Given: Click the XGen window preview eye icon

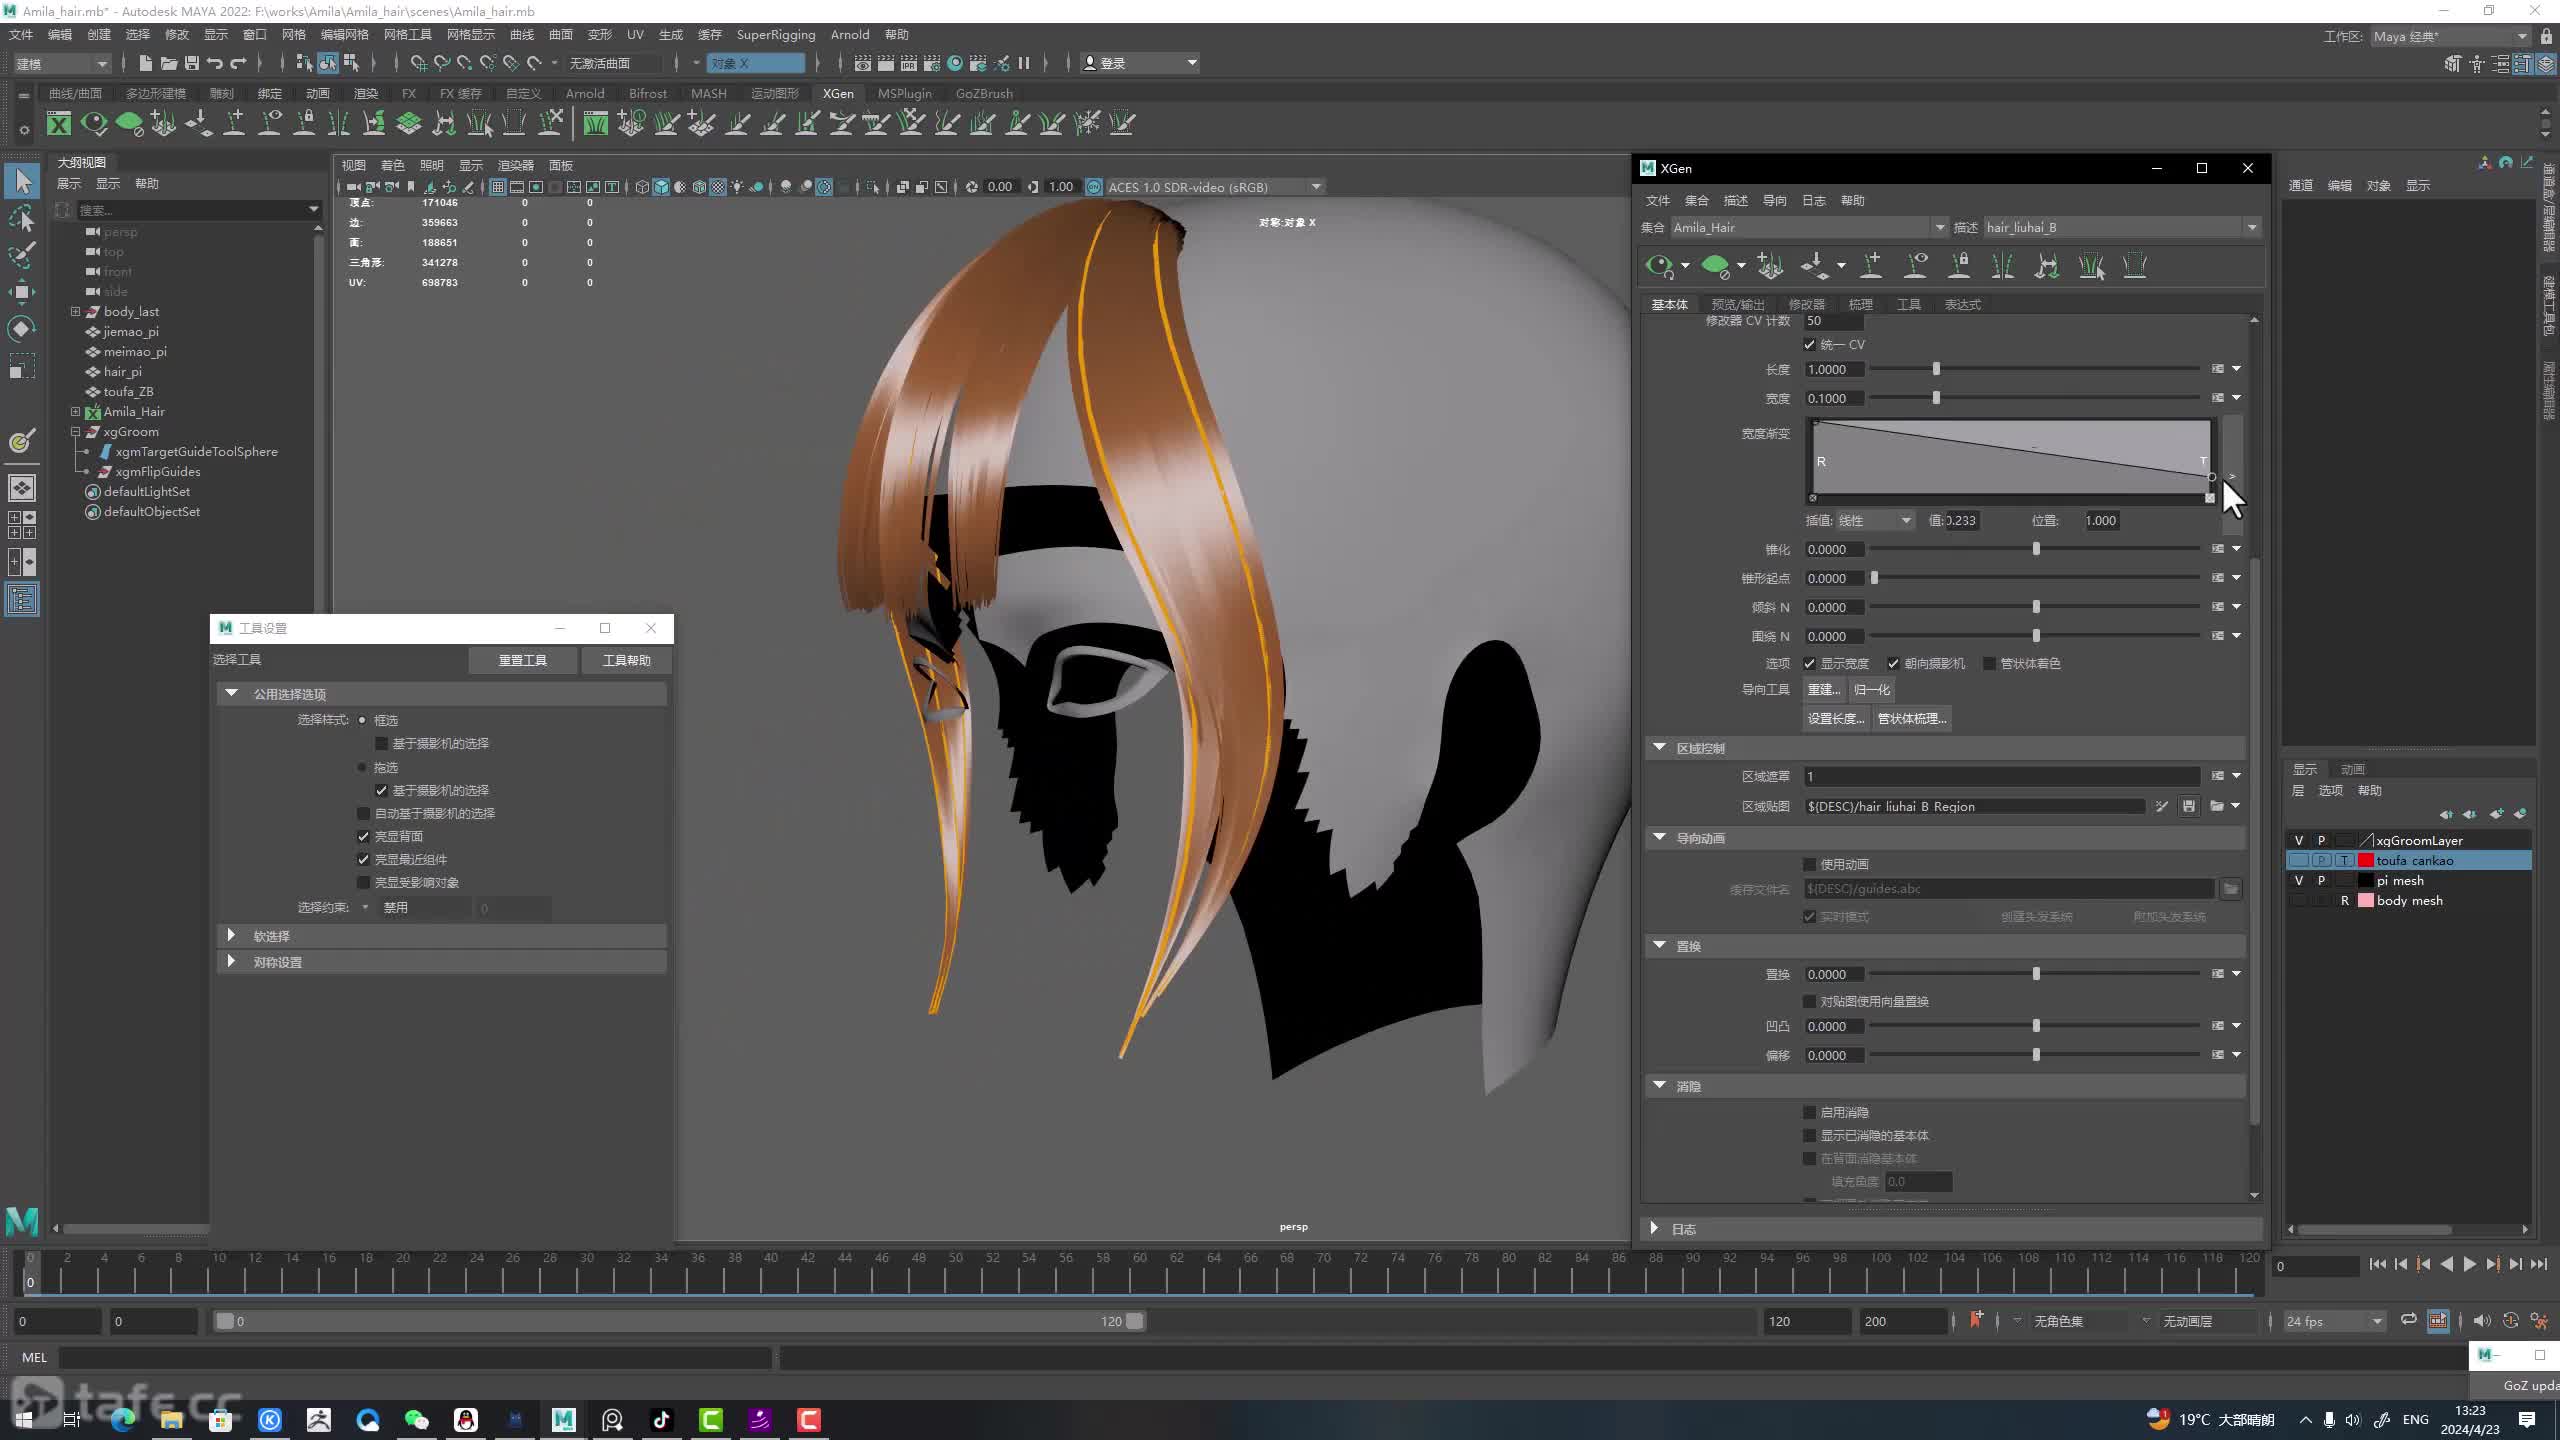Looking at the screenshot, I should point(1660,265).
